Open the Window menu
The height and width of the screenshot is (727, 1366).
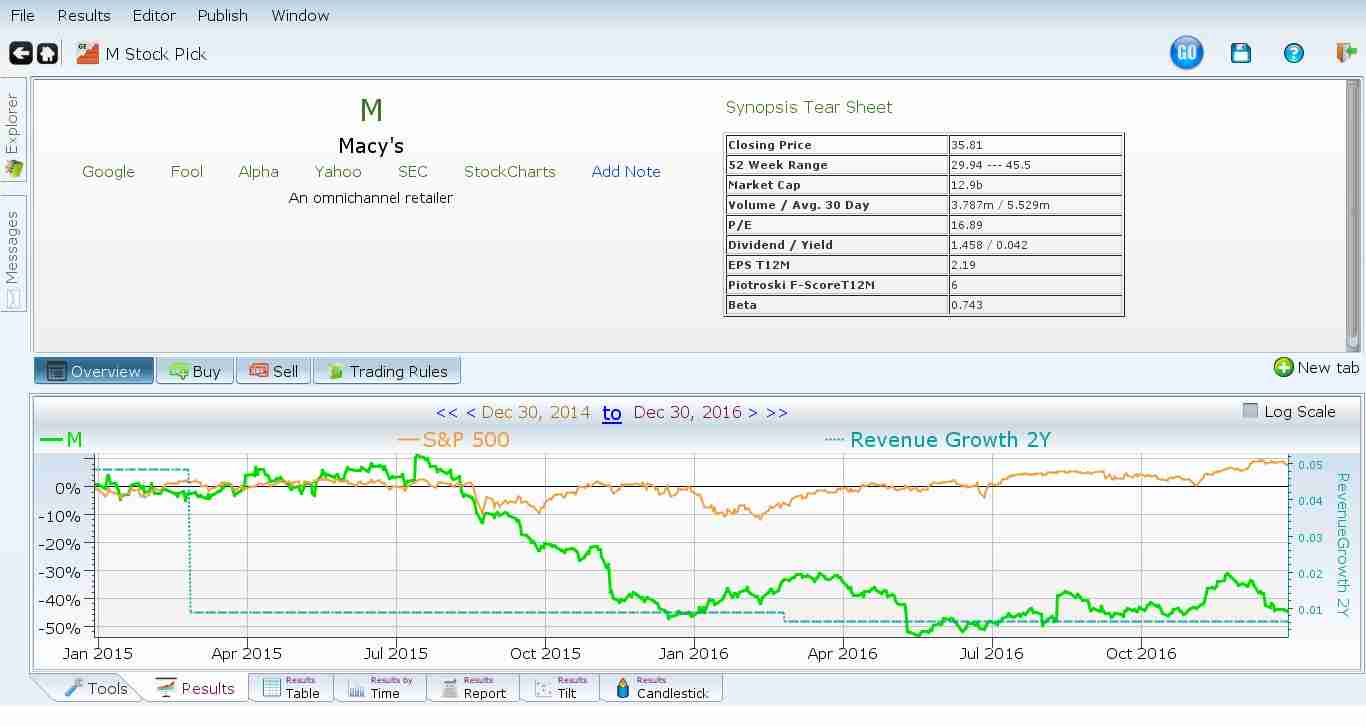point(300,15)
